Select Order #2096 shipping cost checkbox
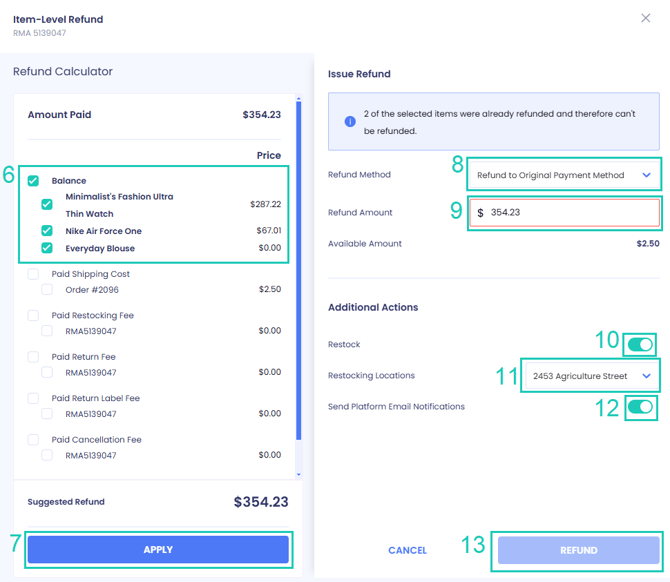Viewport: 670px width, 582px height. pos(47,290)
